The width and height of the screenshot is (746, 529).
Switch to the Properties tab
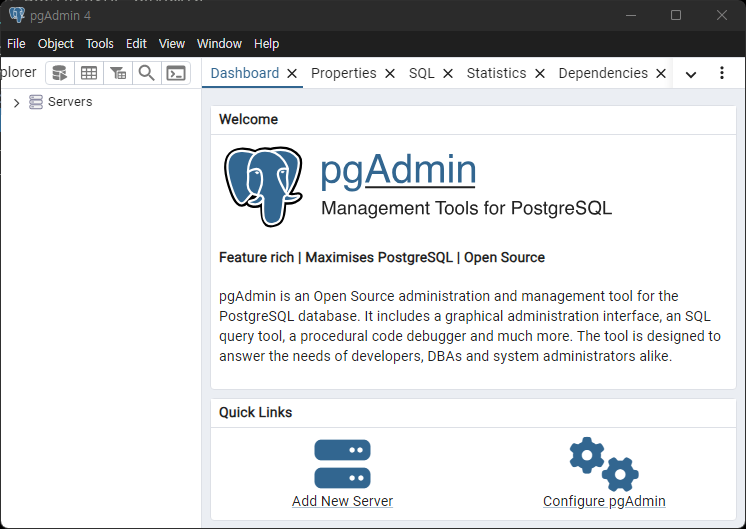coord(344,73)
